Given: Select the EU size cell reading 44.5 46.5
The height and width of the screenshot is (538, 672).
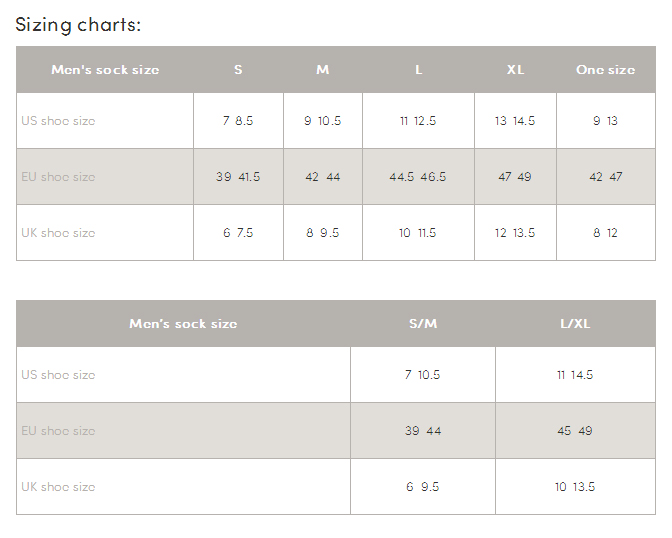Looking at the screenshot, I should [x=418, y=177].
